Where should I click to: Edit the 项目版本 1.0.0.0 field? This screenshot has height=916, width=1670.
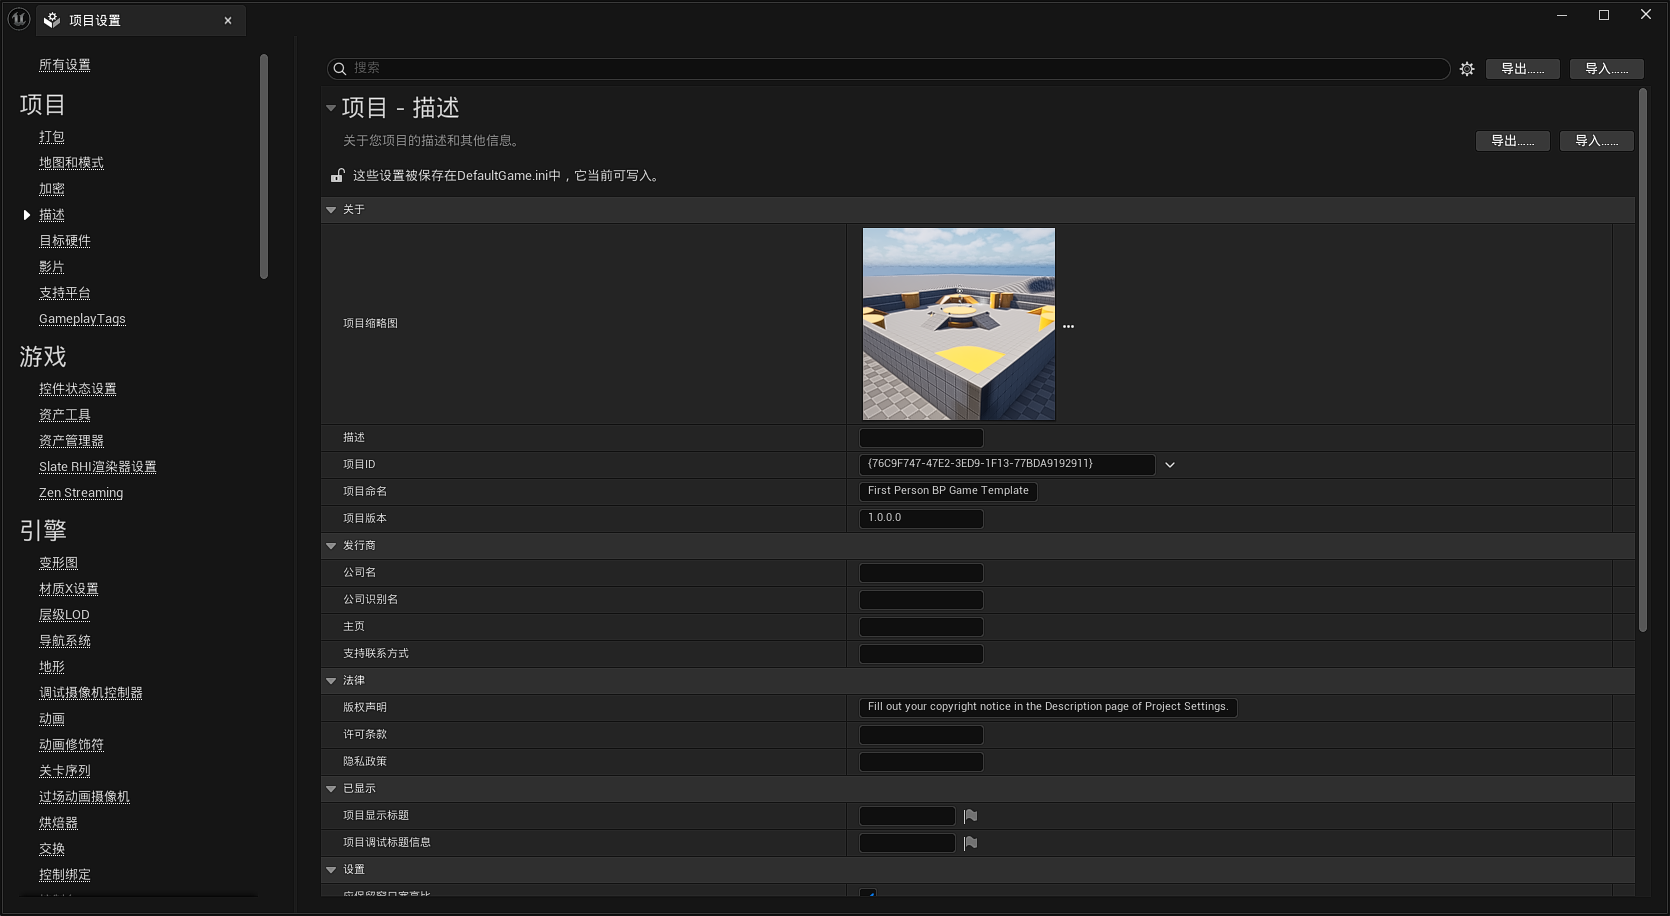tap(921, 519)
